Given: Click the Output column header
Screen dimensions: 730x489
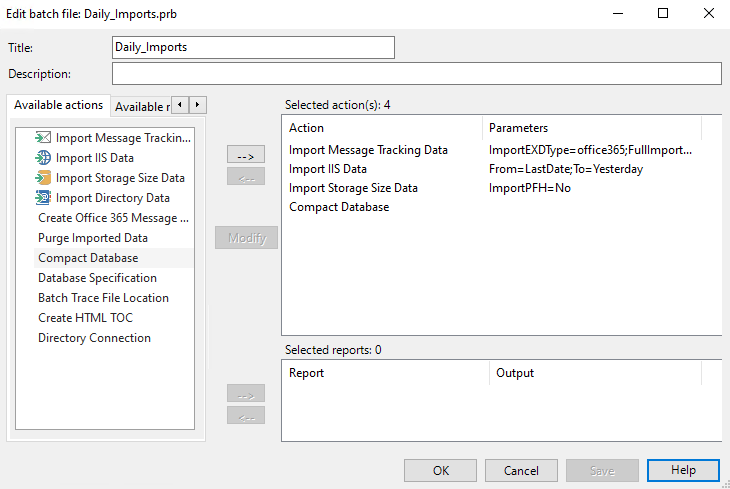Looking at the screenshot, I should (595, 373).
